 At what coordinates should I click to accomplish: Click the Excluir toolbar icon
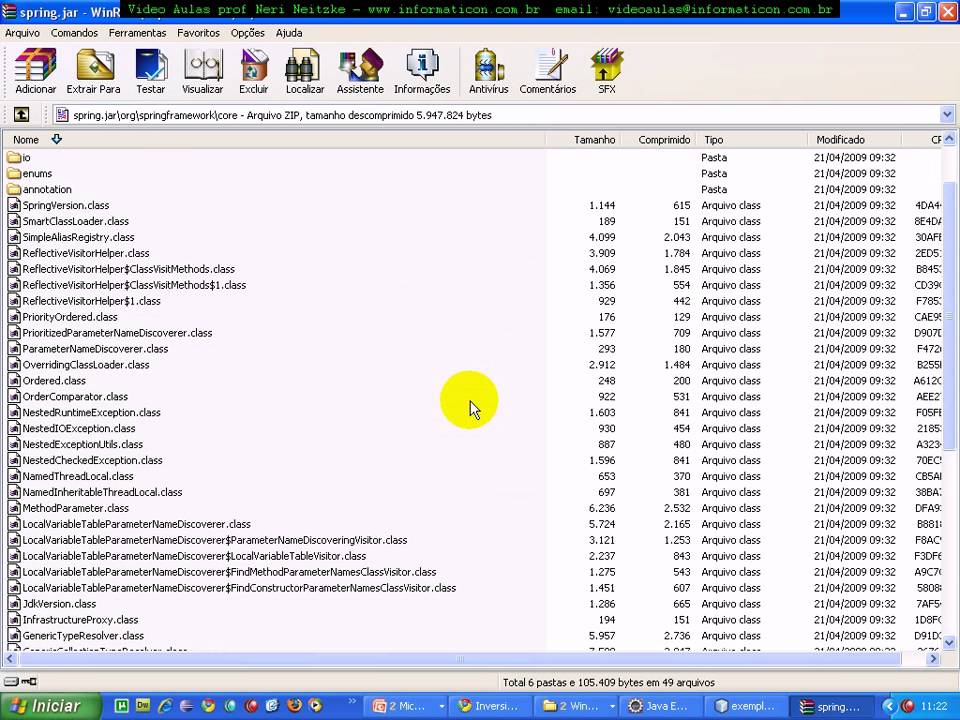point(253,71)
